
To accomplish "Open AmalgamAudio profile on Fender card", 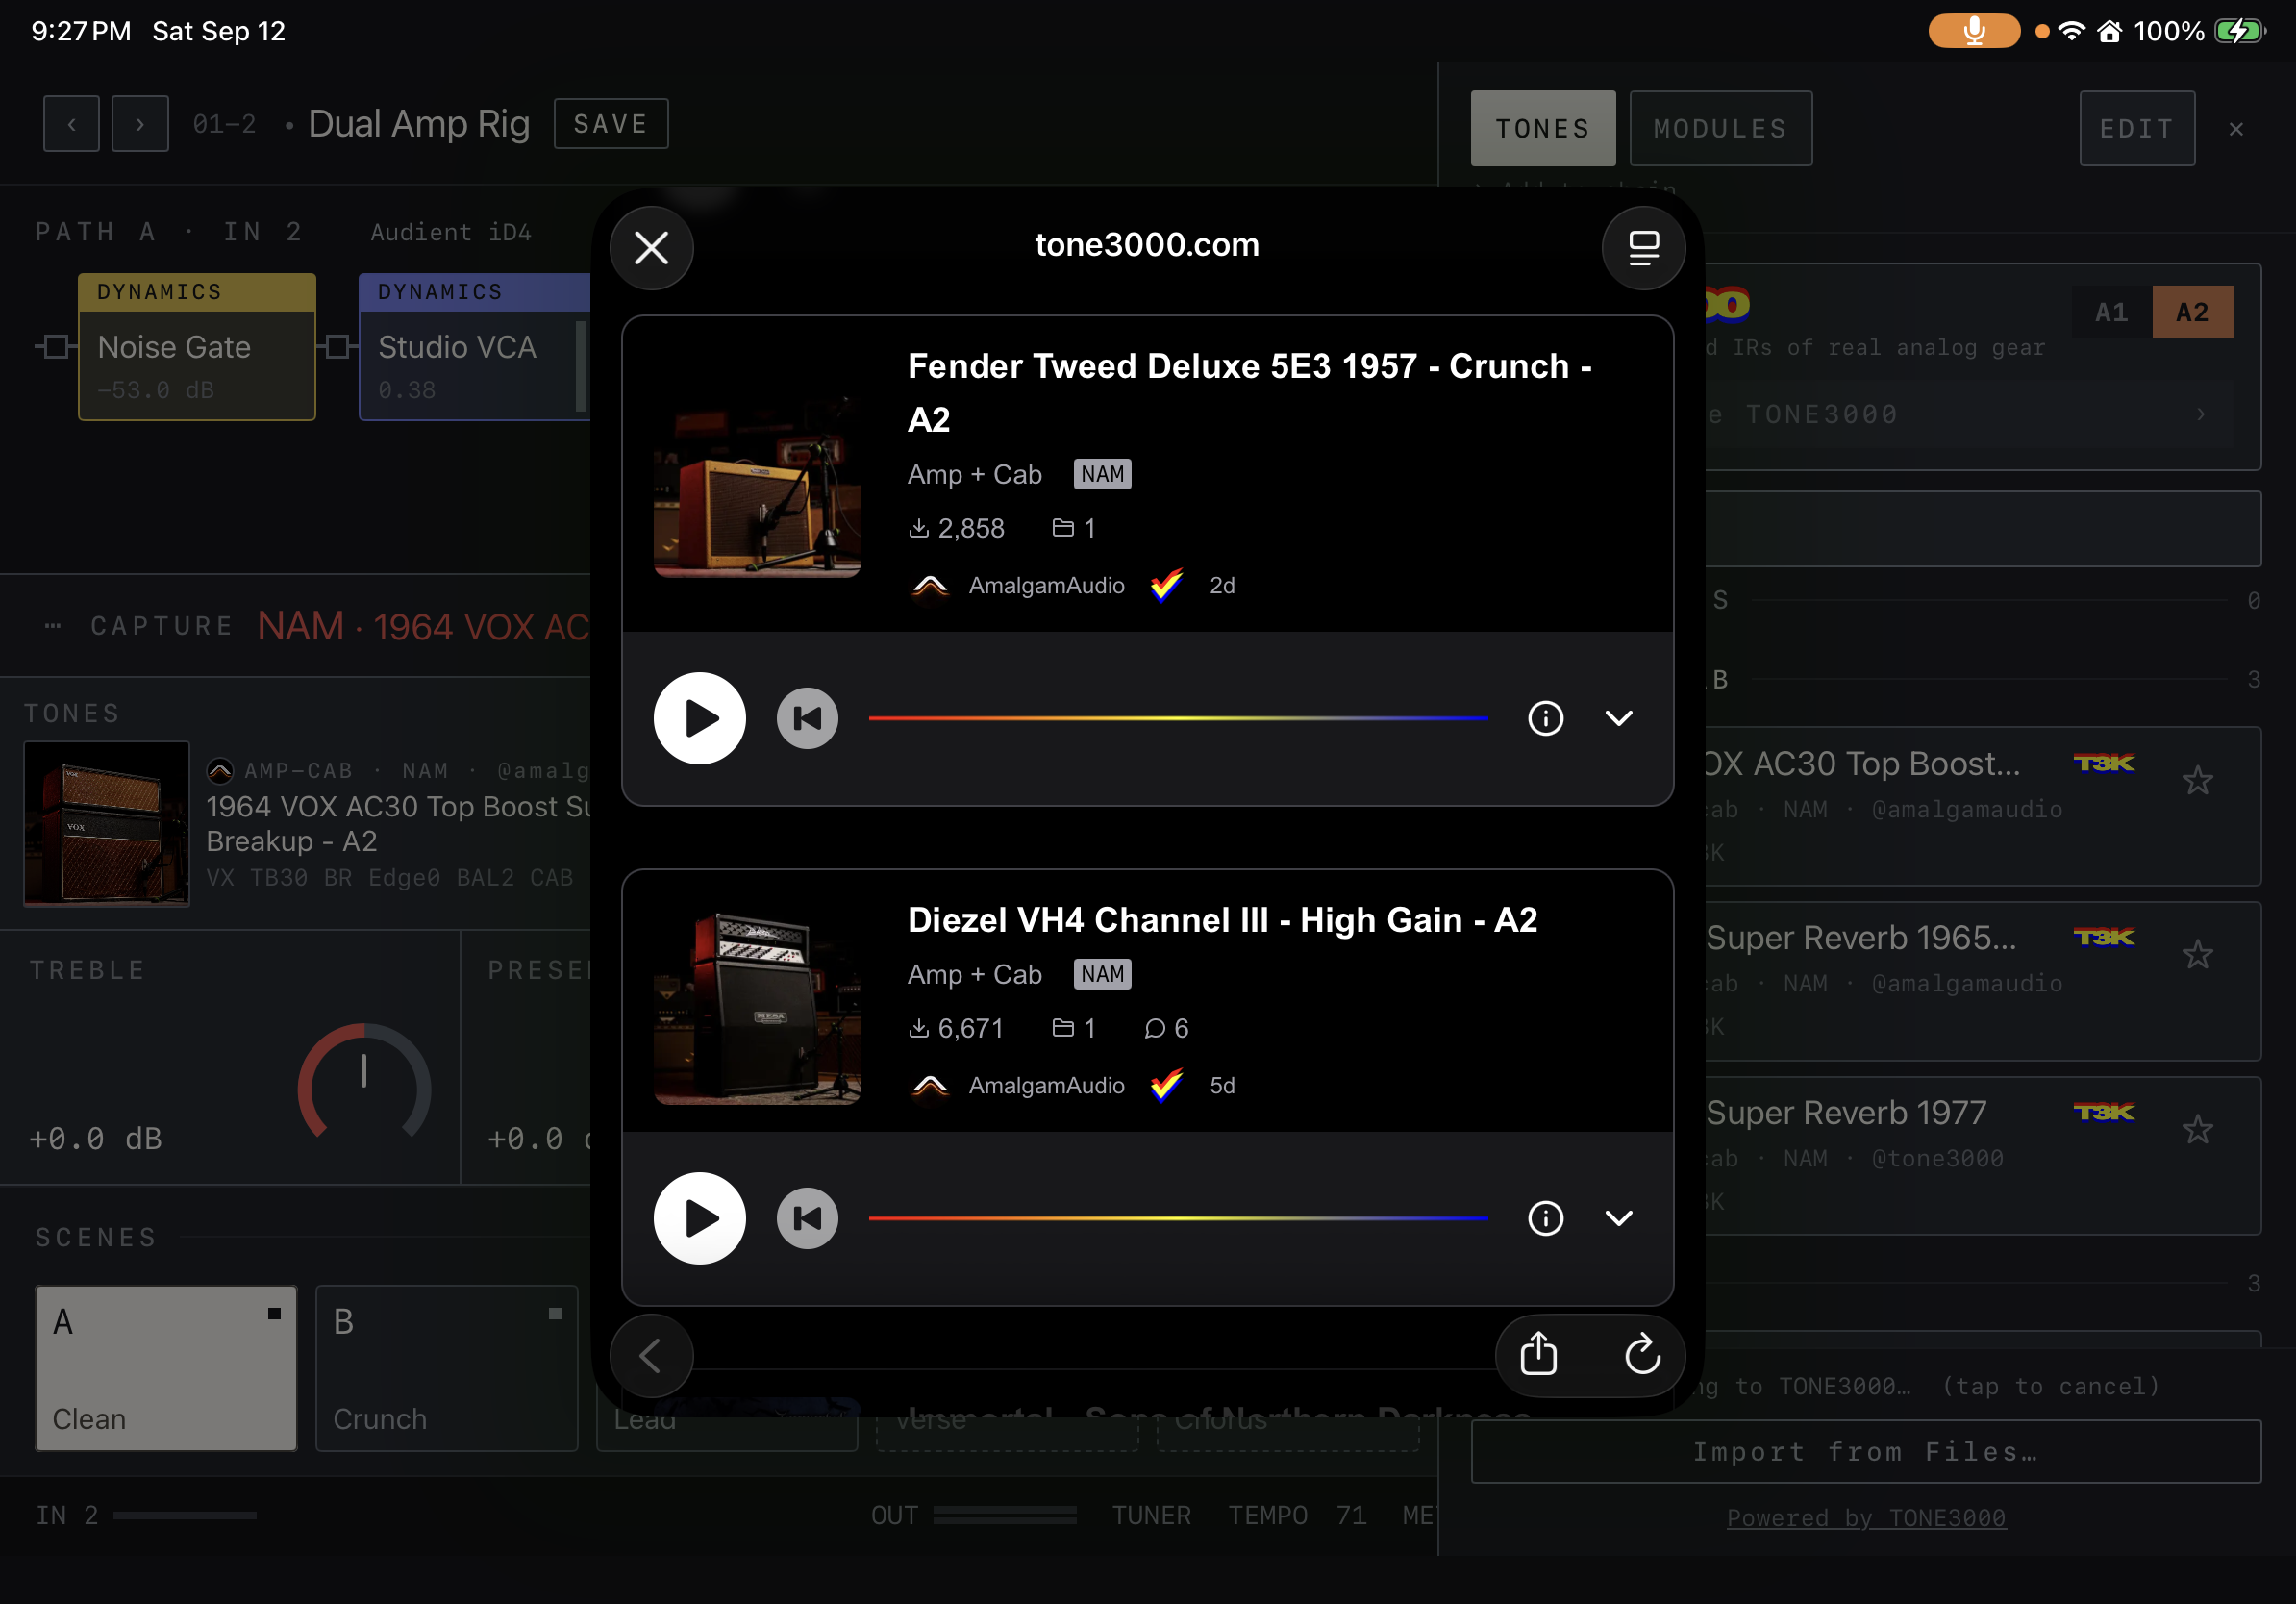I will (1045, 586).
